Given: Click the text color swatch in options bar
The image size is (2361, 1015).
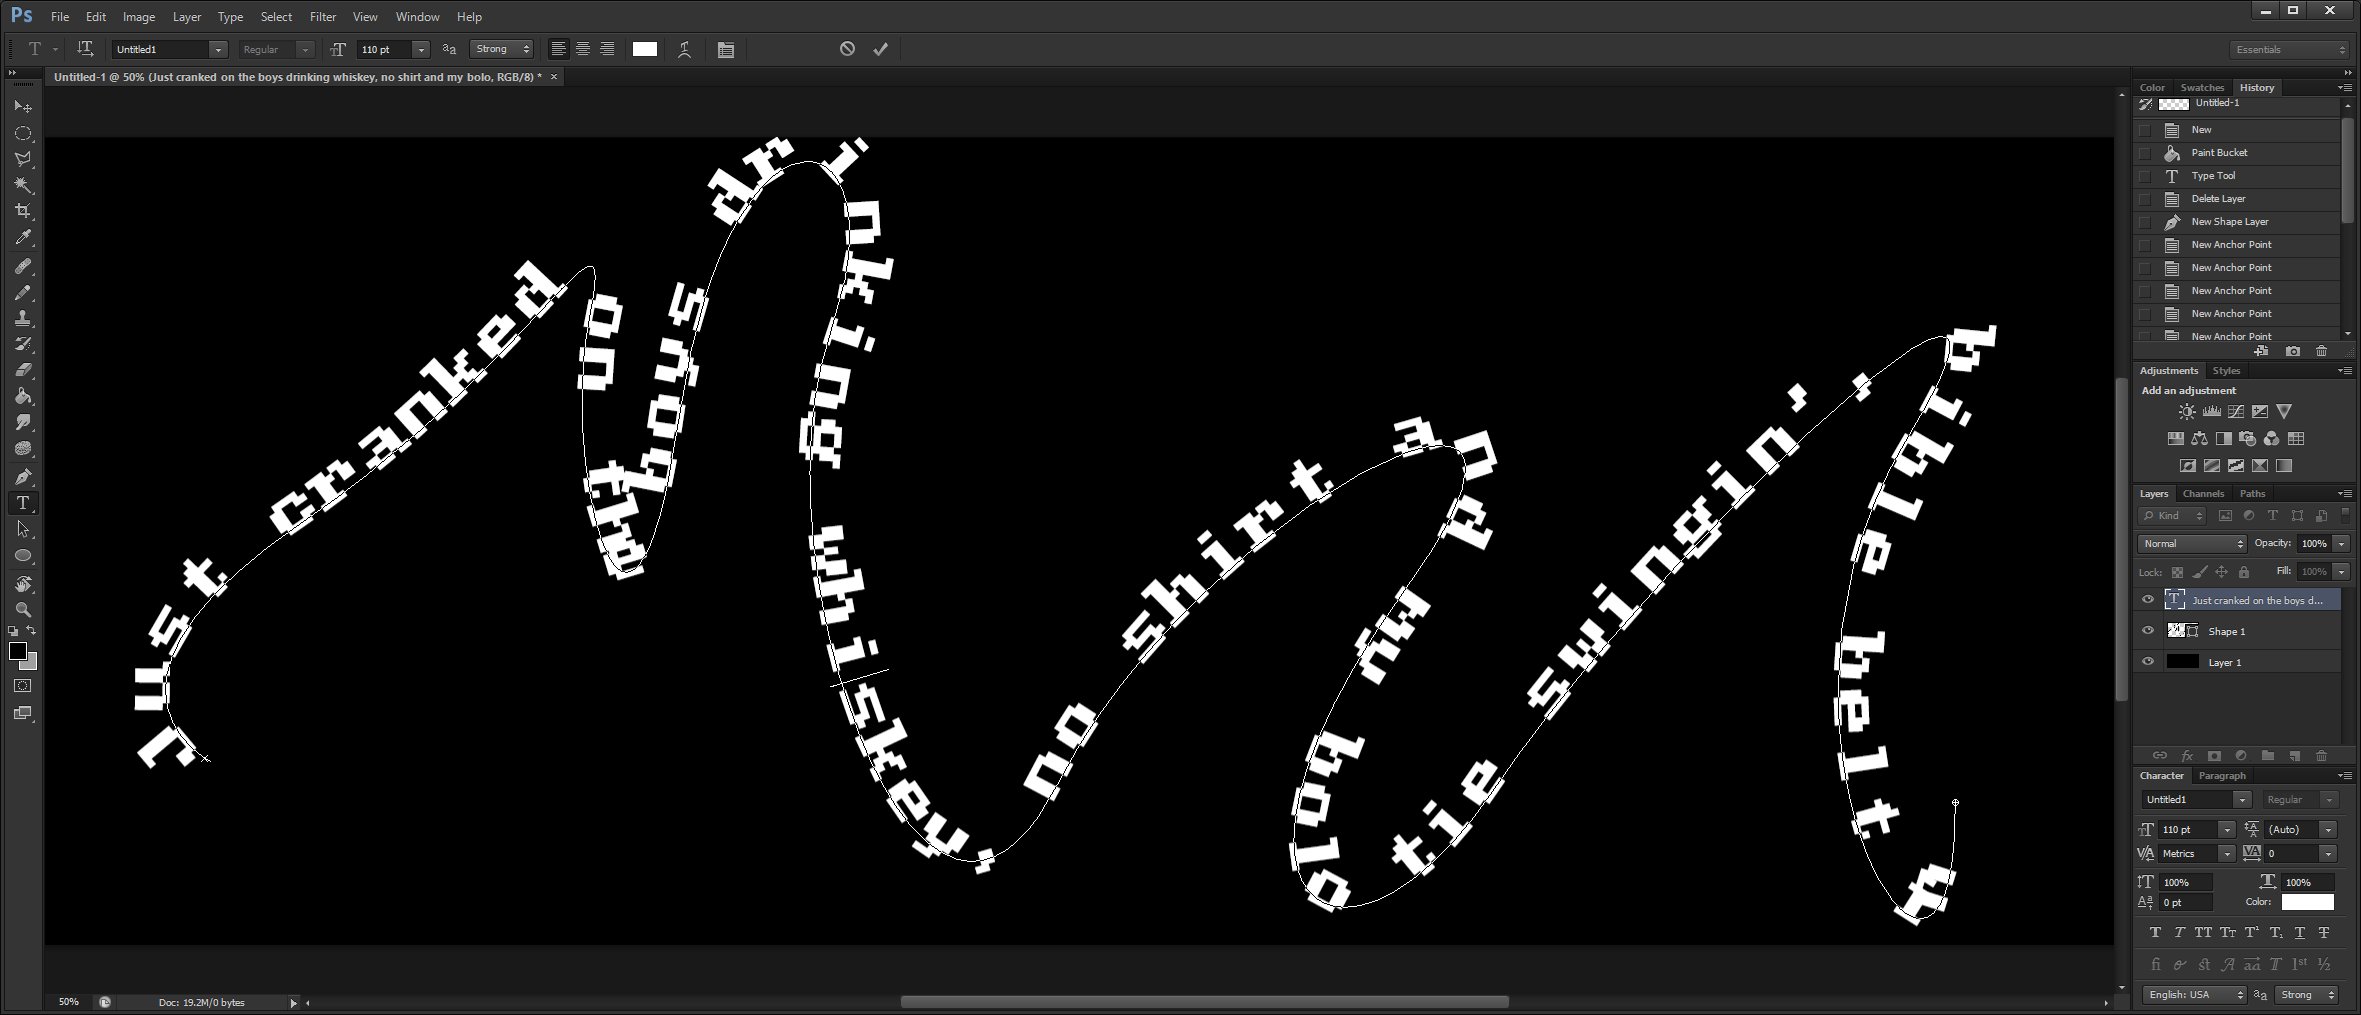Looking at the screenshot, I should coord(645,49).
